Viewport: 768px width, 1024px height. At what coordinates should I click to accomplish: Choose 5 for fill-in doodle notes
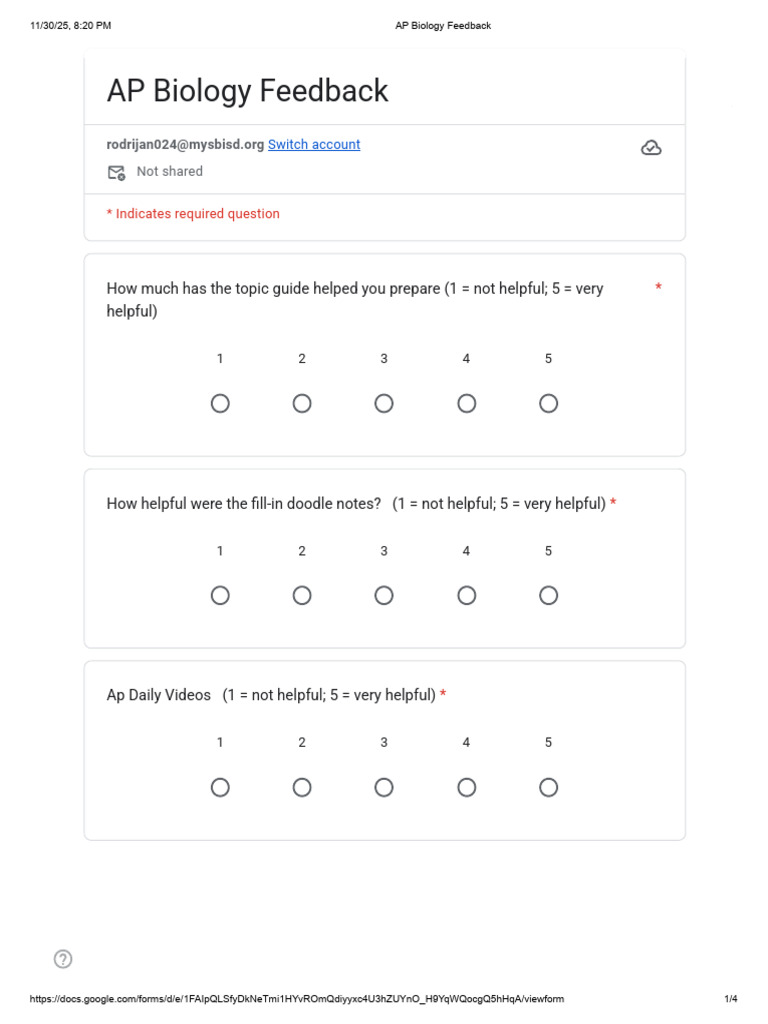pos(548,595)
